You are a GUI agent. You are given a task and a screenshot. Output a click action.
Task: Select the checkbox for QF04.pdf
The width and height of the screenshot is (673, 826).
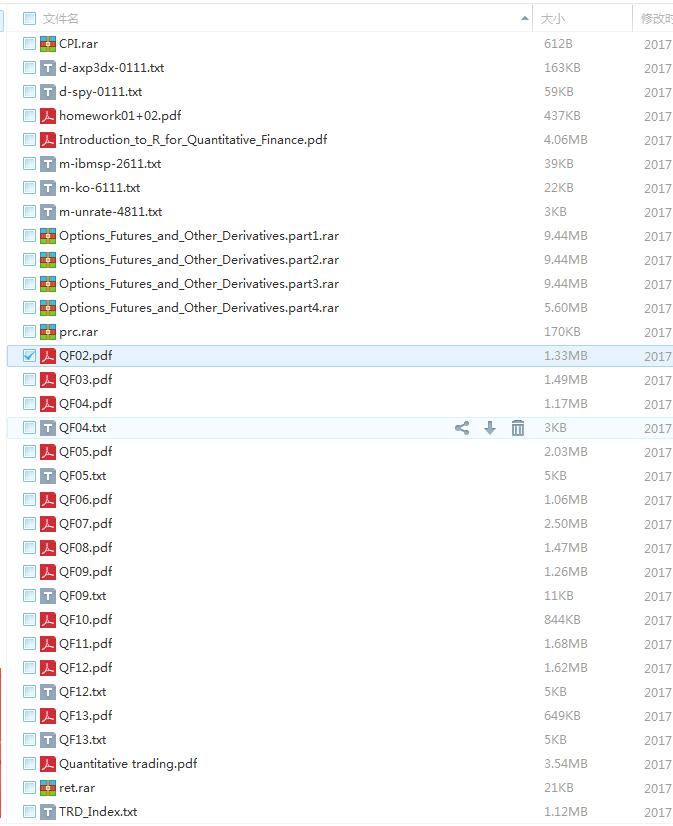click(29, 404)
